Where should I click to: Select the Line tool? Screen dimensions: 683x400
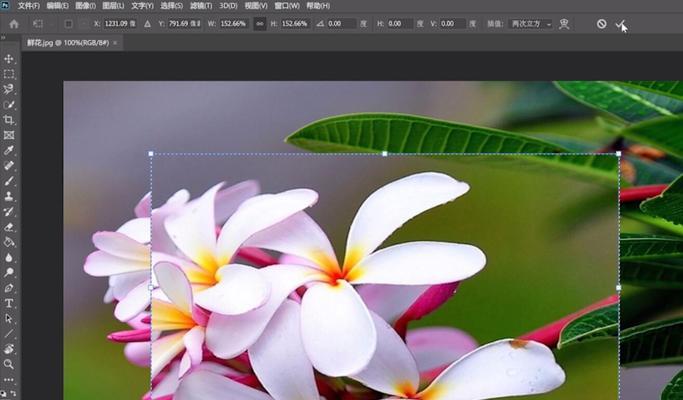pos(9,334)
